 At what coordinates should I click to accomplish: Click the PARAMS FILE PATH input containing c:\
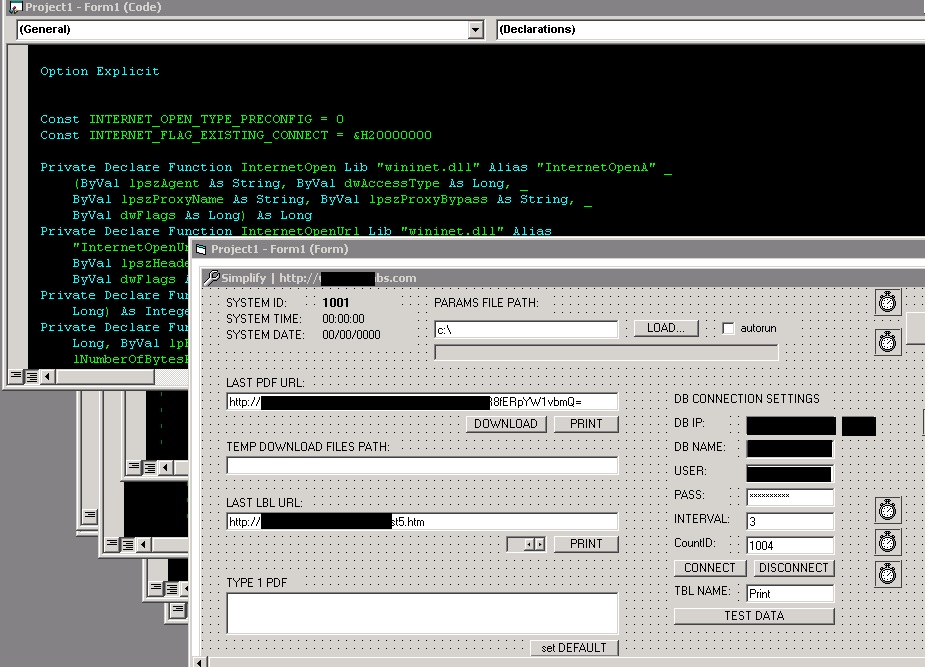526,330
